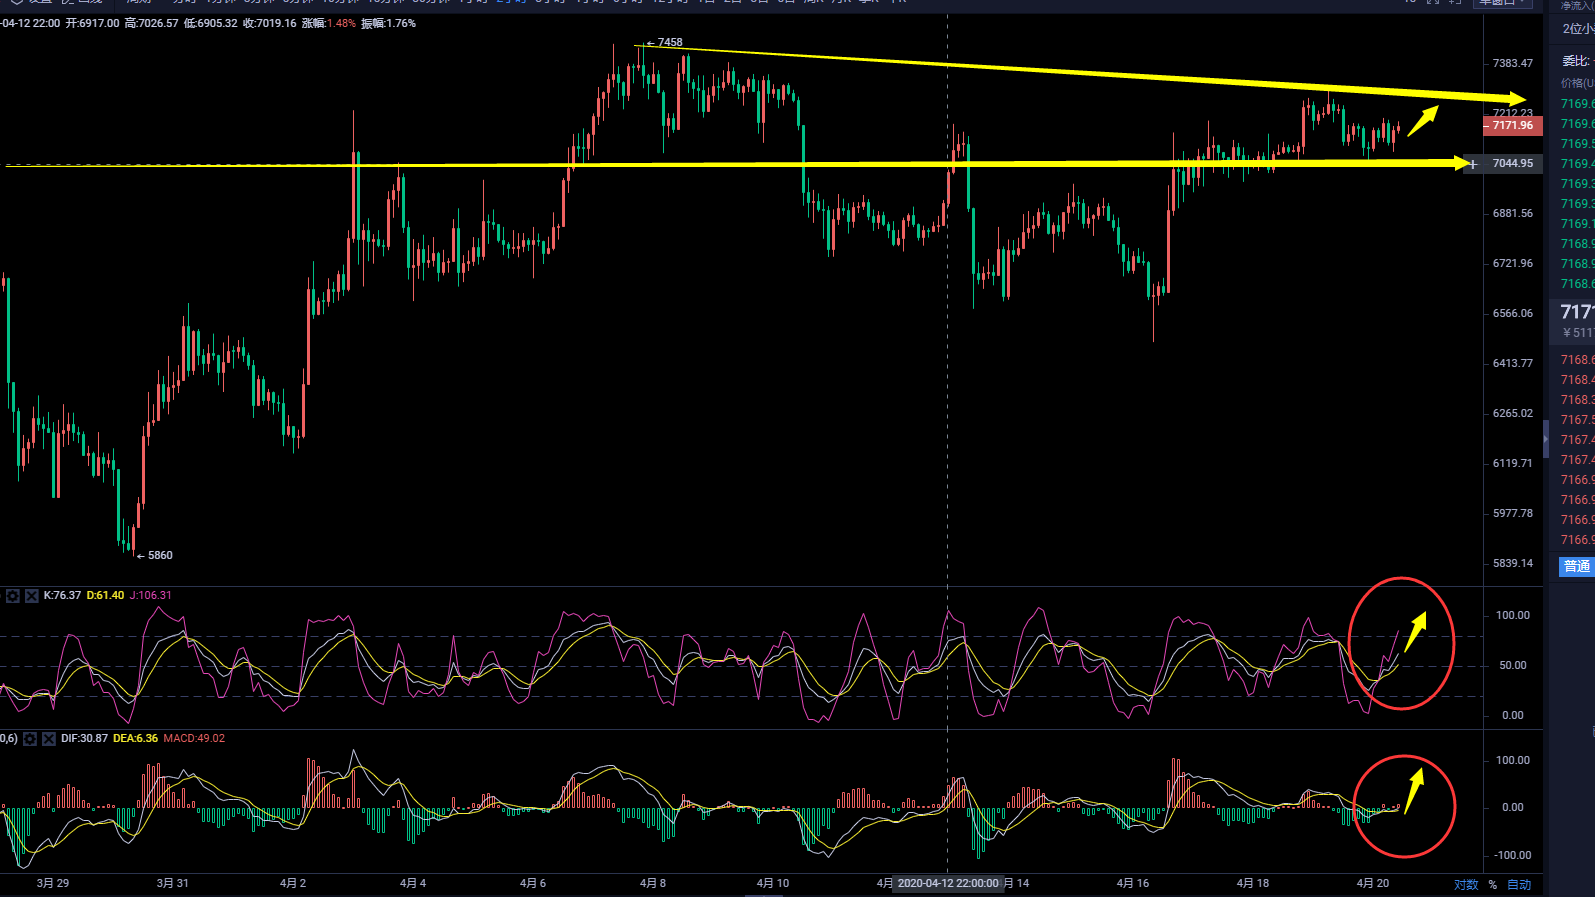1595x897 pixels.
Task: Click the yellow arrow drawn beside the latest candles
Action: point(1423,120)
